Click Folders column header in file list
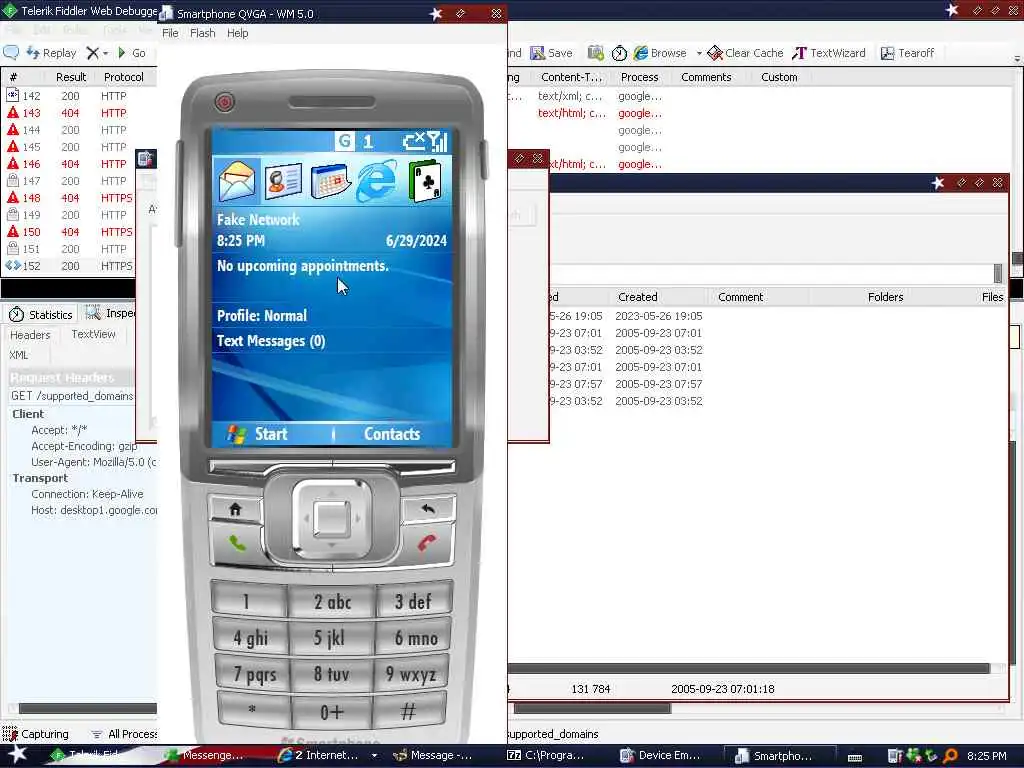Screen dimensions: 1024x768 pos(886,297)
